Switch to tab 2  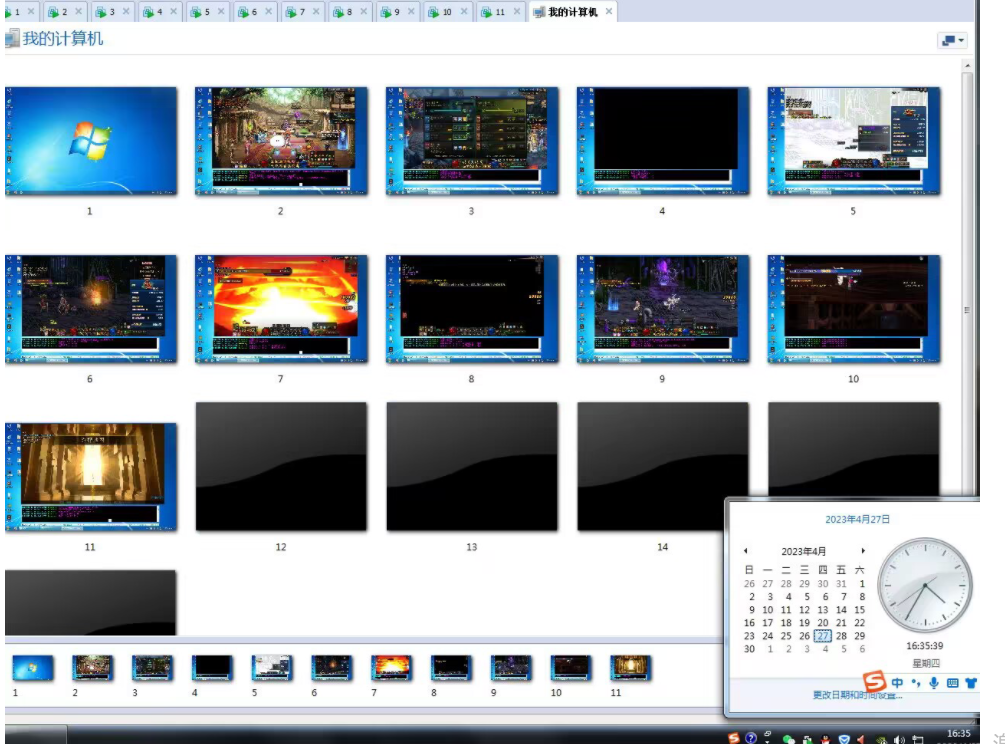[64, 12]
